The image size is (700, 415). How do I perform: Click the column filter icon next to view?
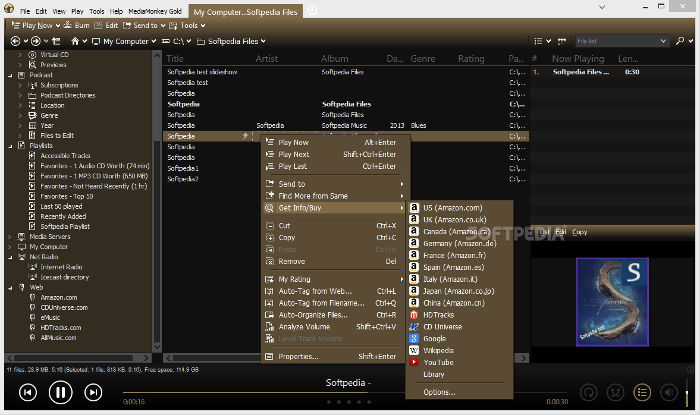pyautogui.click(x=562, y=41)
